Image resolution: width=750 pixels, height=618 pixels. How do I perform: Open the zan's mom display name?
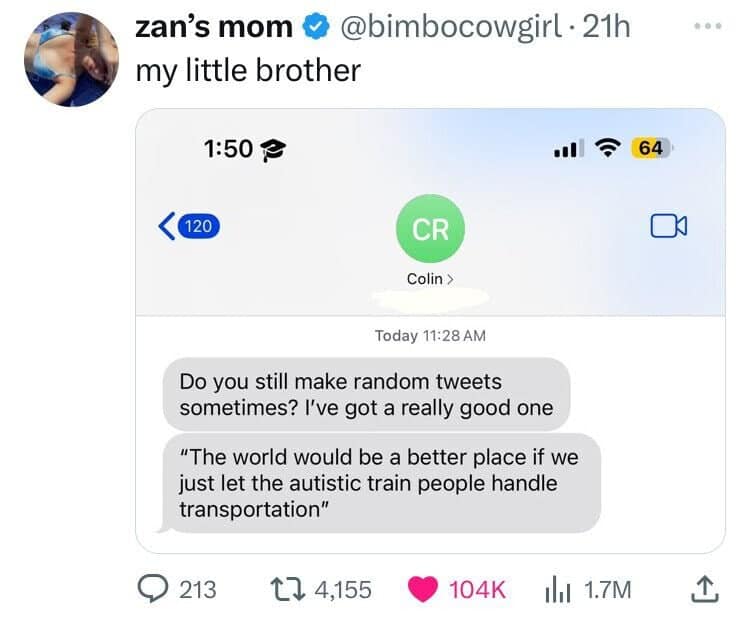click(215, 28)
